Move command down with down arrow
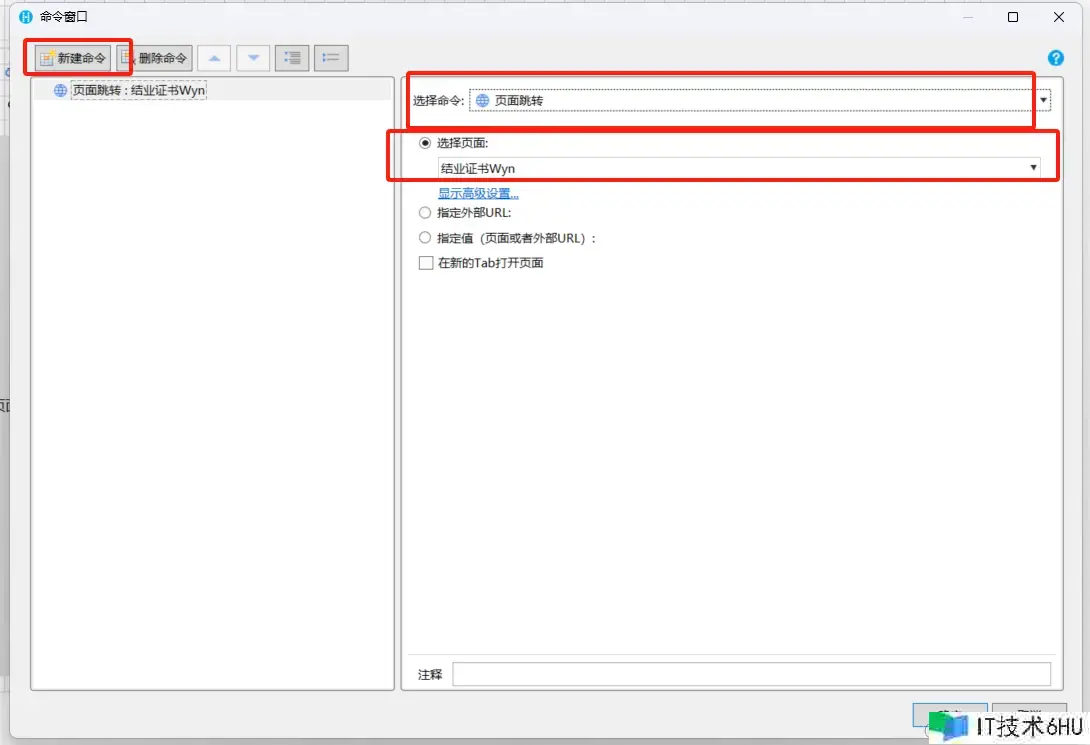This screenshot has width=1090, height=745. click(253, 58)
